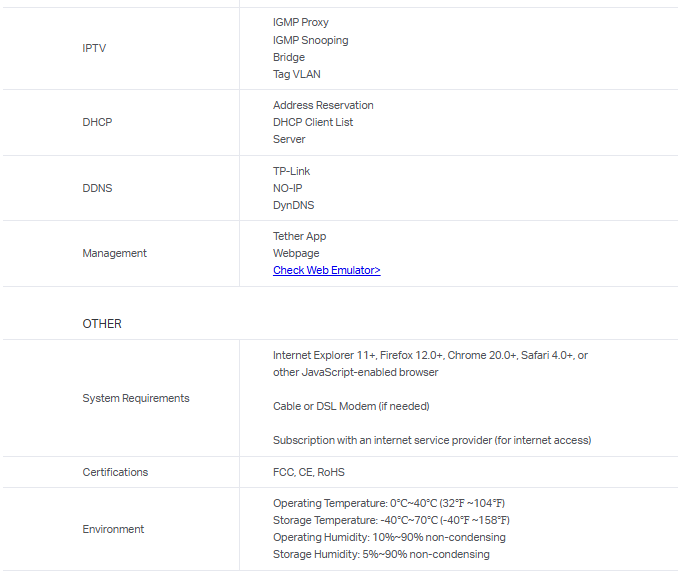Image resolution: width=682 pixels, height=581 pixels.
Task: Click the Certifications row label
Action: point(115,472)
